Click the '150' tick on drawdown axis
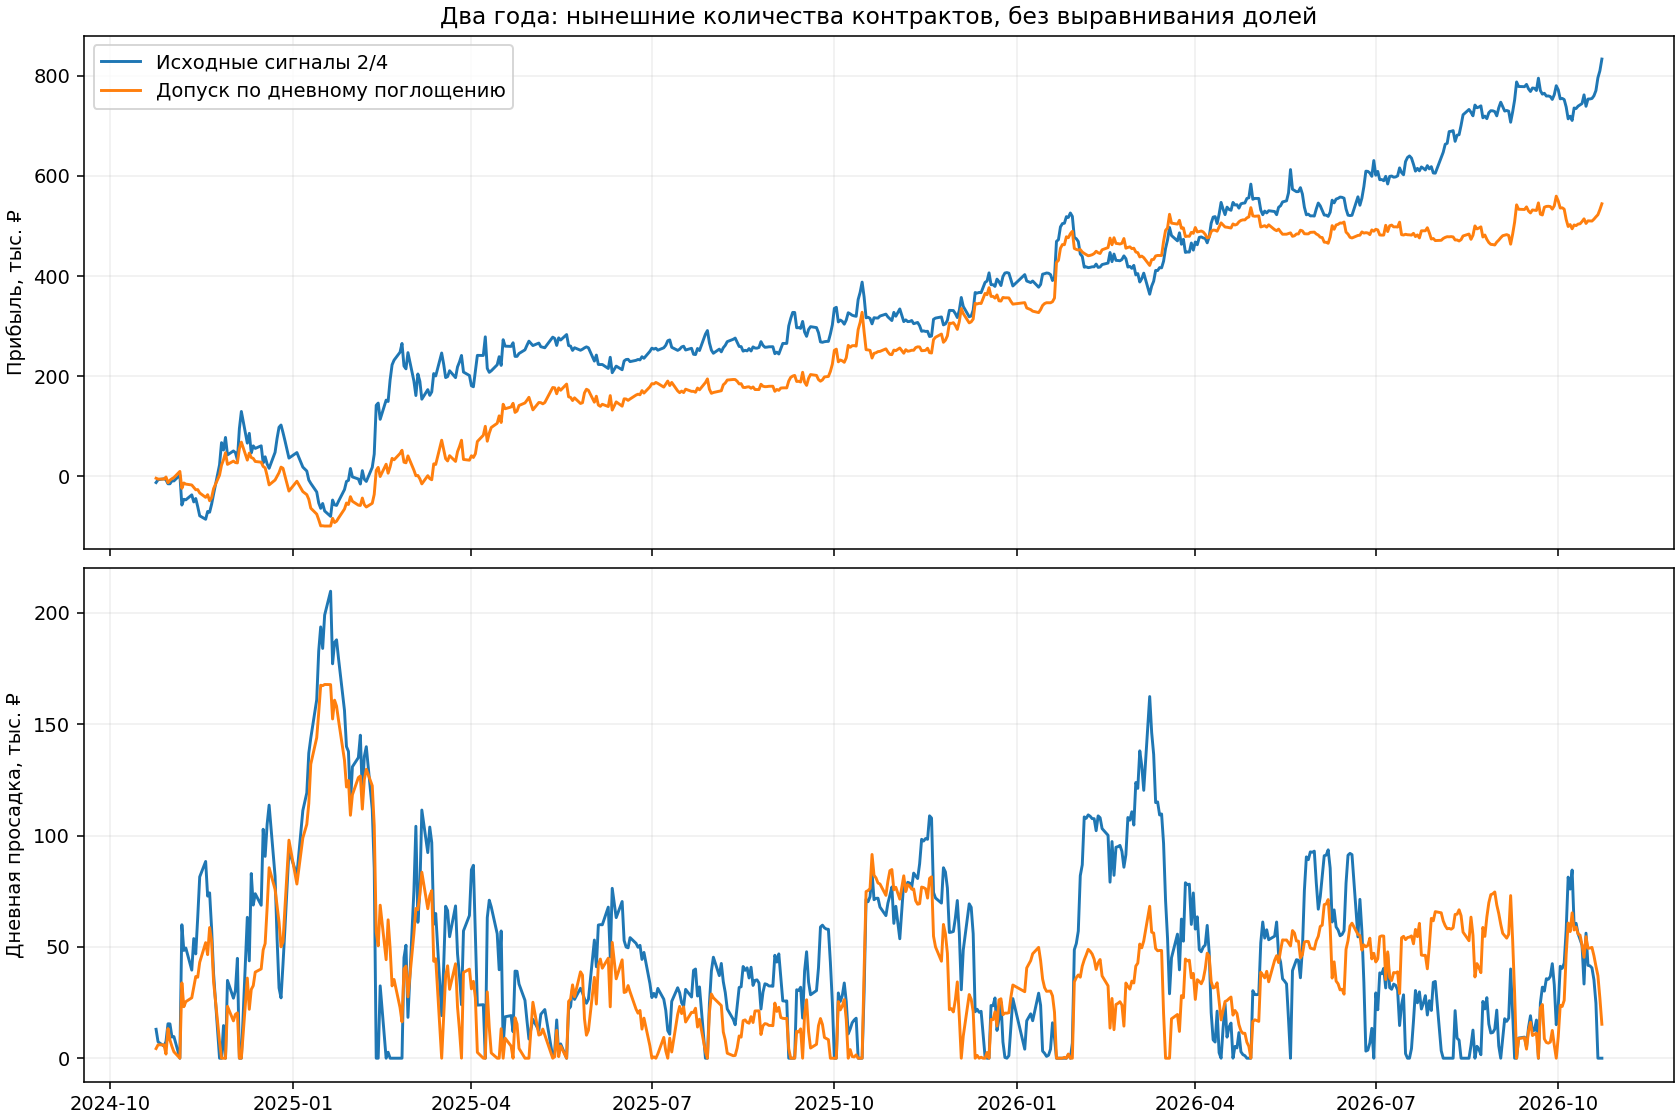This screenshot has height=1120, width=1680. click(x=53, y=724)
